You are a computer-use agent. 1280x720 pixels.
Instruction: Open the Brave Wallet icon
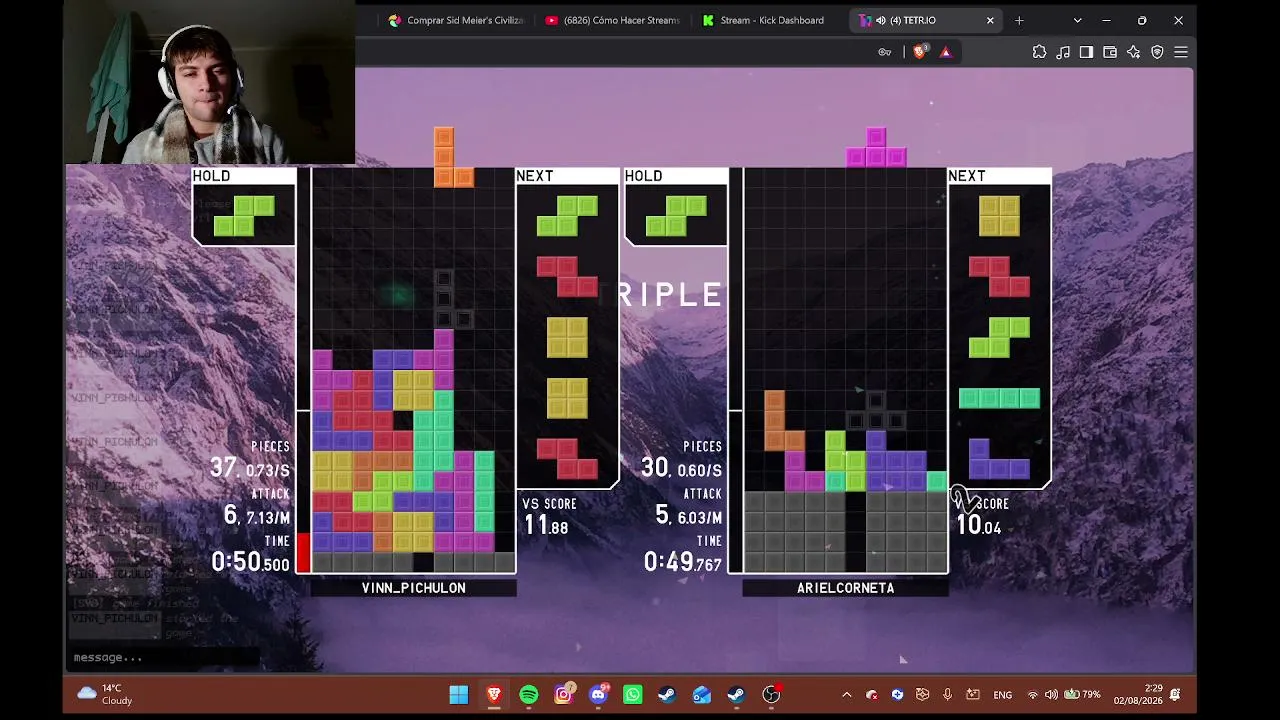1110,52
